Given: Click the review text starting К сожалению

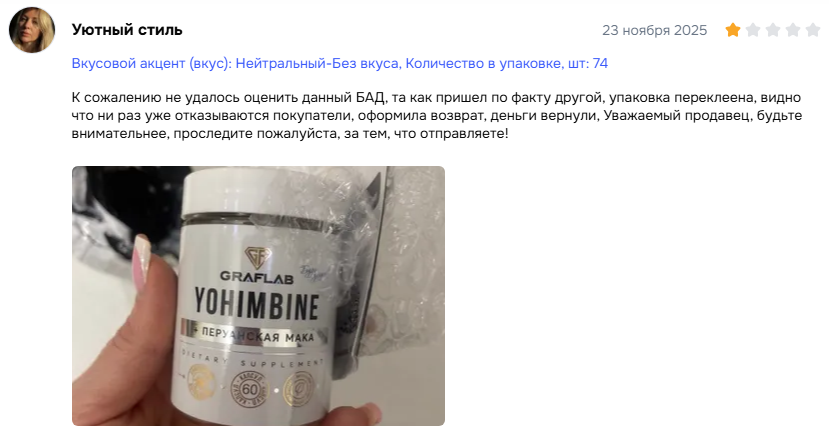Looking at the screenshot, I should [437, 115].
